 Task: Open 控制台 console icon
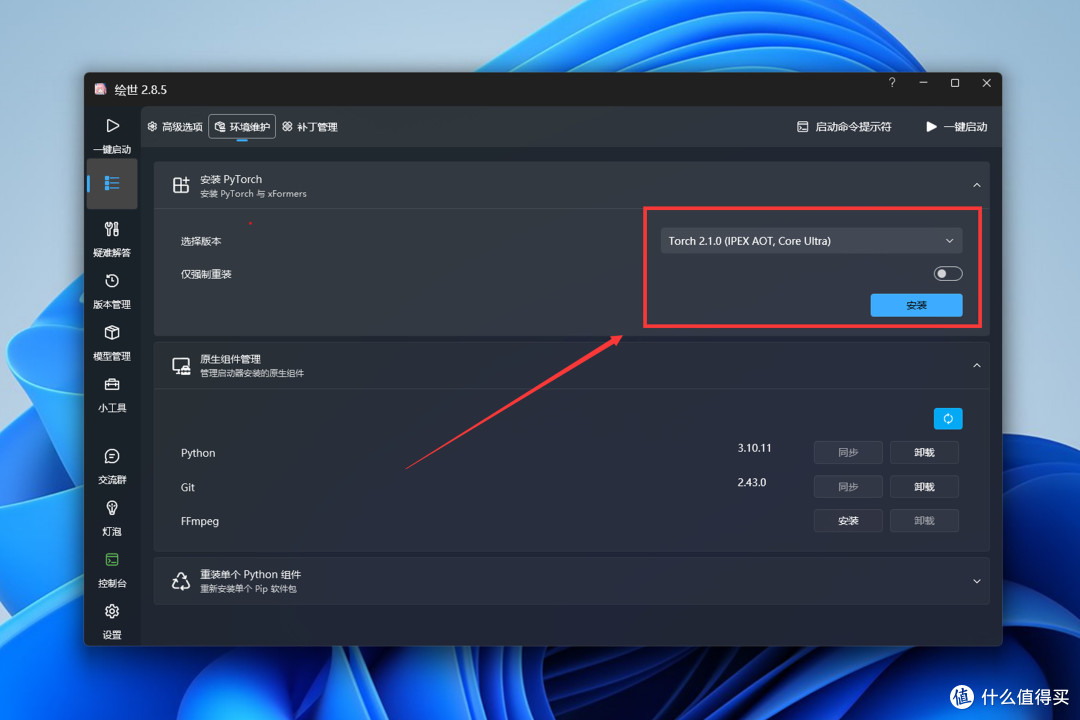point(112,559)
